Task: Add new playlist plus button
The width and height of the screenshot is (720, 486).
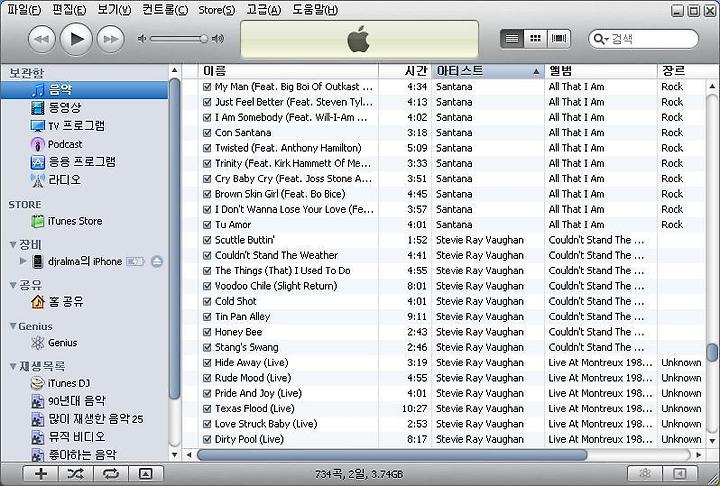Action: tap(40, 474)
